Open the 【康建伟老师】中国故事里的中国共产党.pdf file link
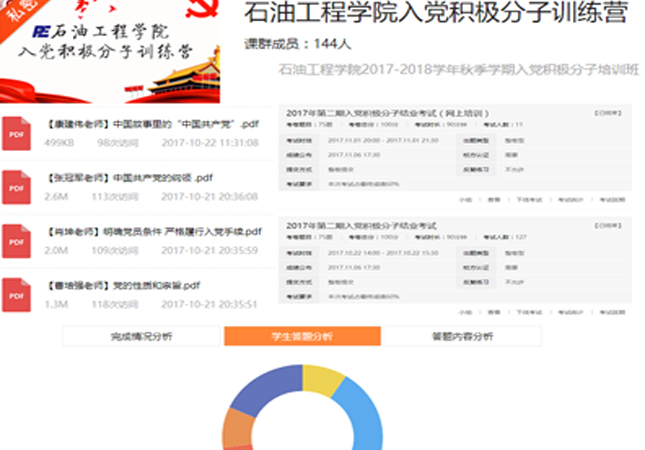Screen dimensions: 645x450 153,125
